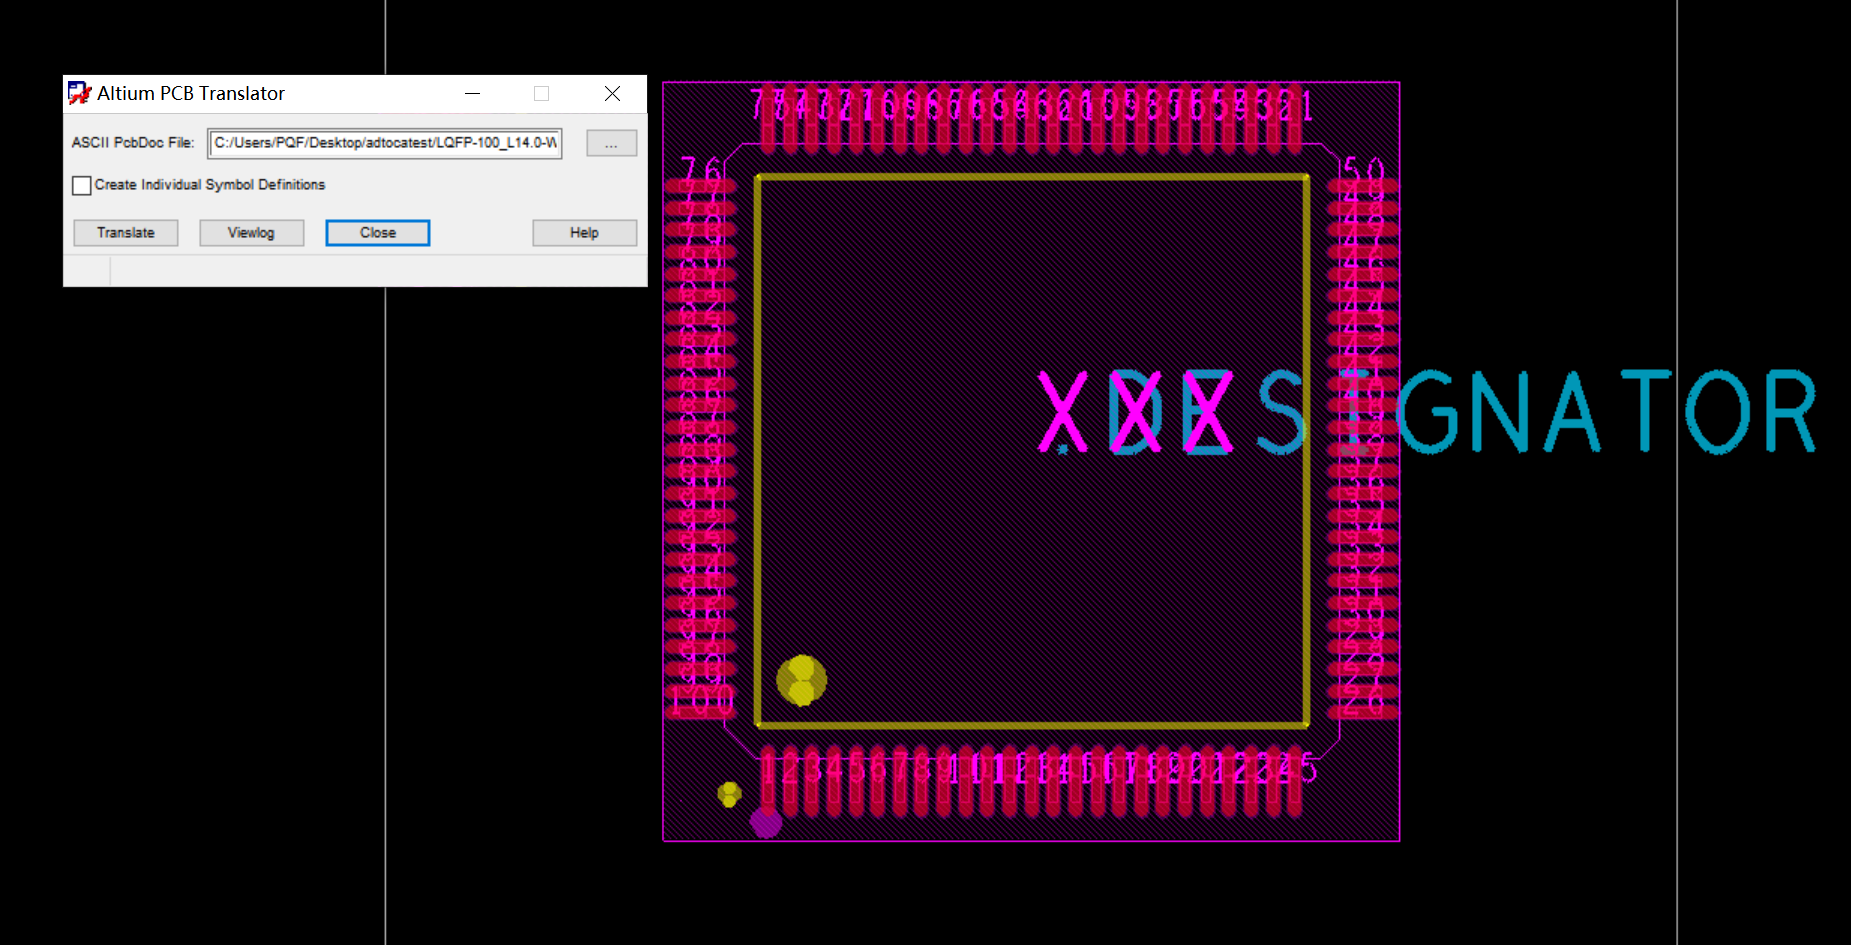Click the Altium PCB Translator title icon
Image resolution: width=1851 pixels, height=945 pixels.
(x=79, y=93)
